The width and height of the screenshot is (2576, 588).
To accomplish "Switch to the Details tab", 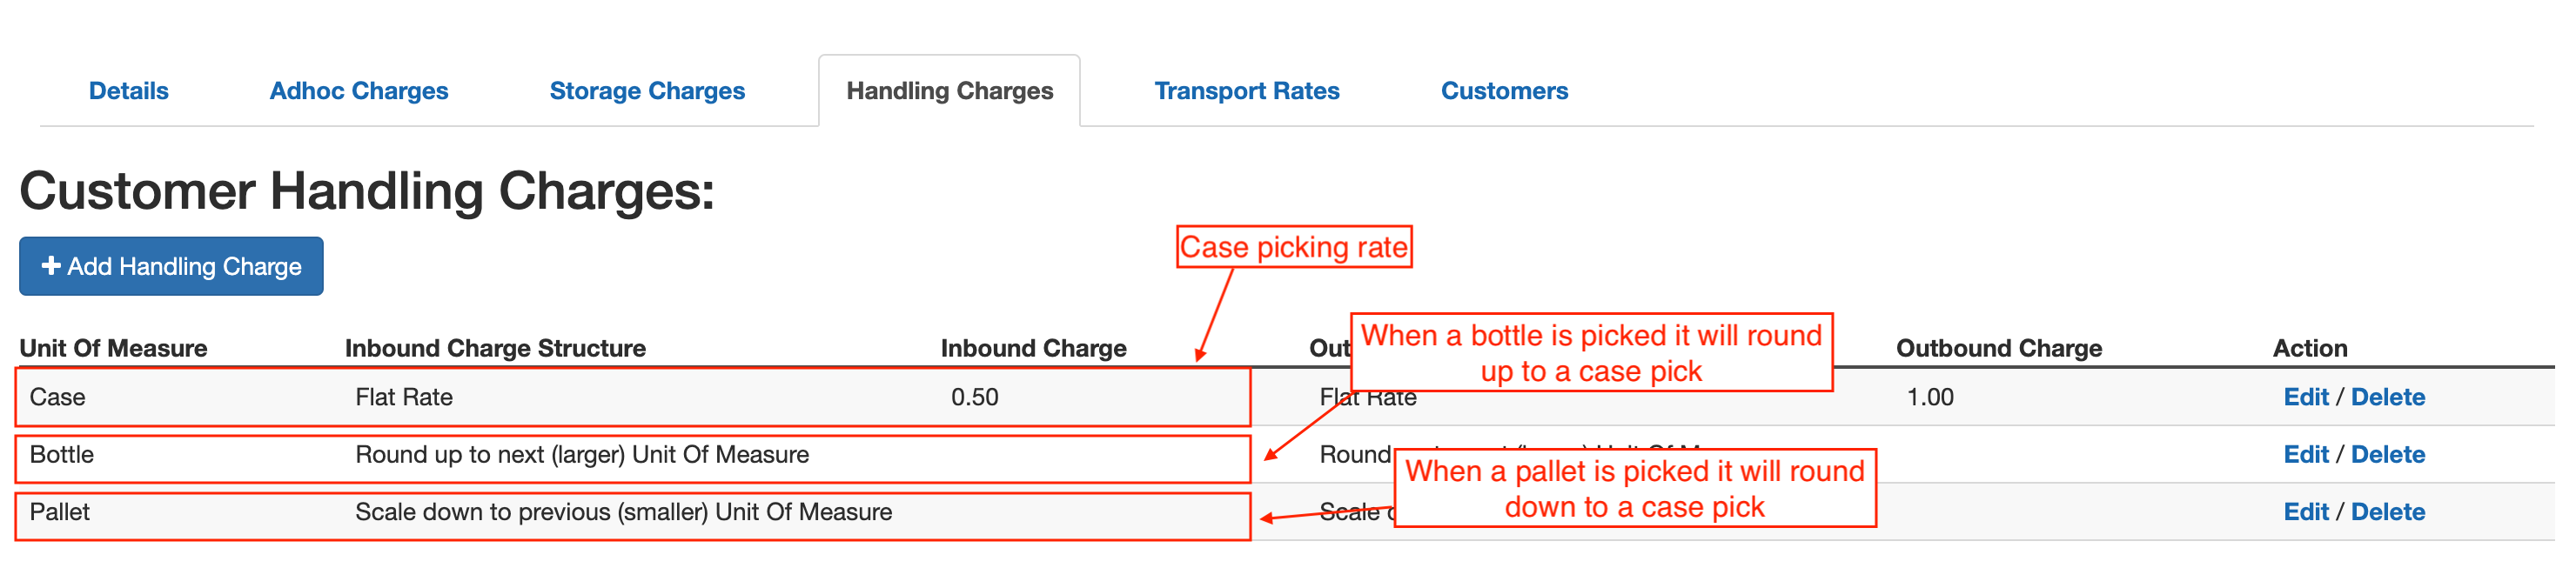I will pyautogui.click(x=128, y=90).
